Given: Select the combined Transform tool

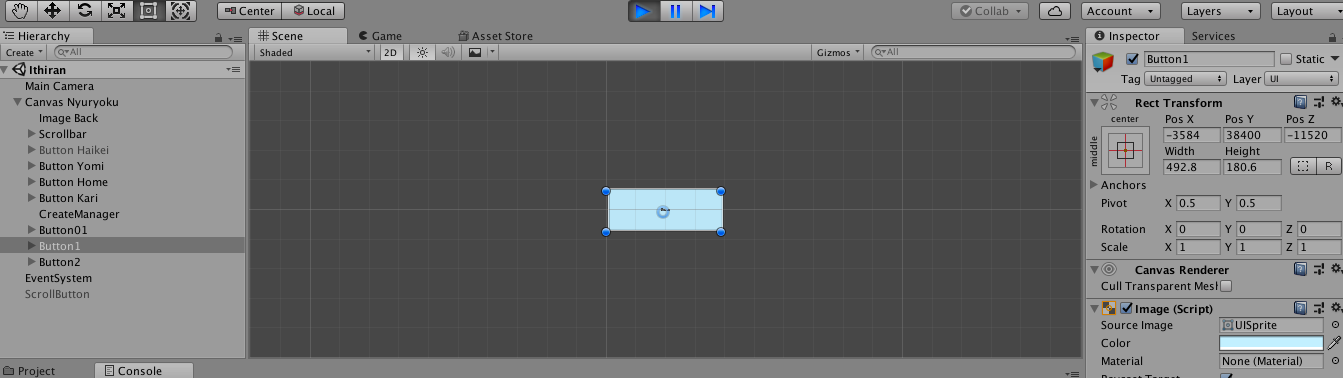Looking at the screenshot, I should click(180, 11).
